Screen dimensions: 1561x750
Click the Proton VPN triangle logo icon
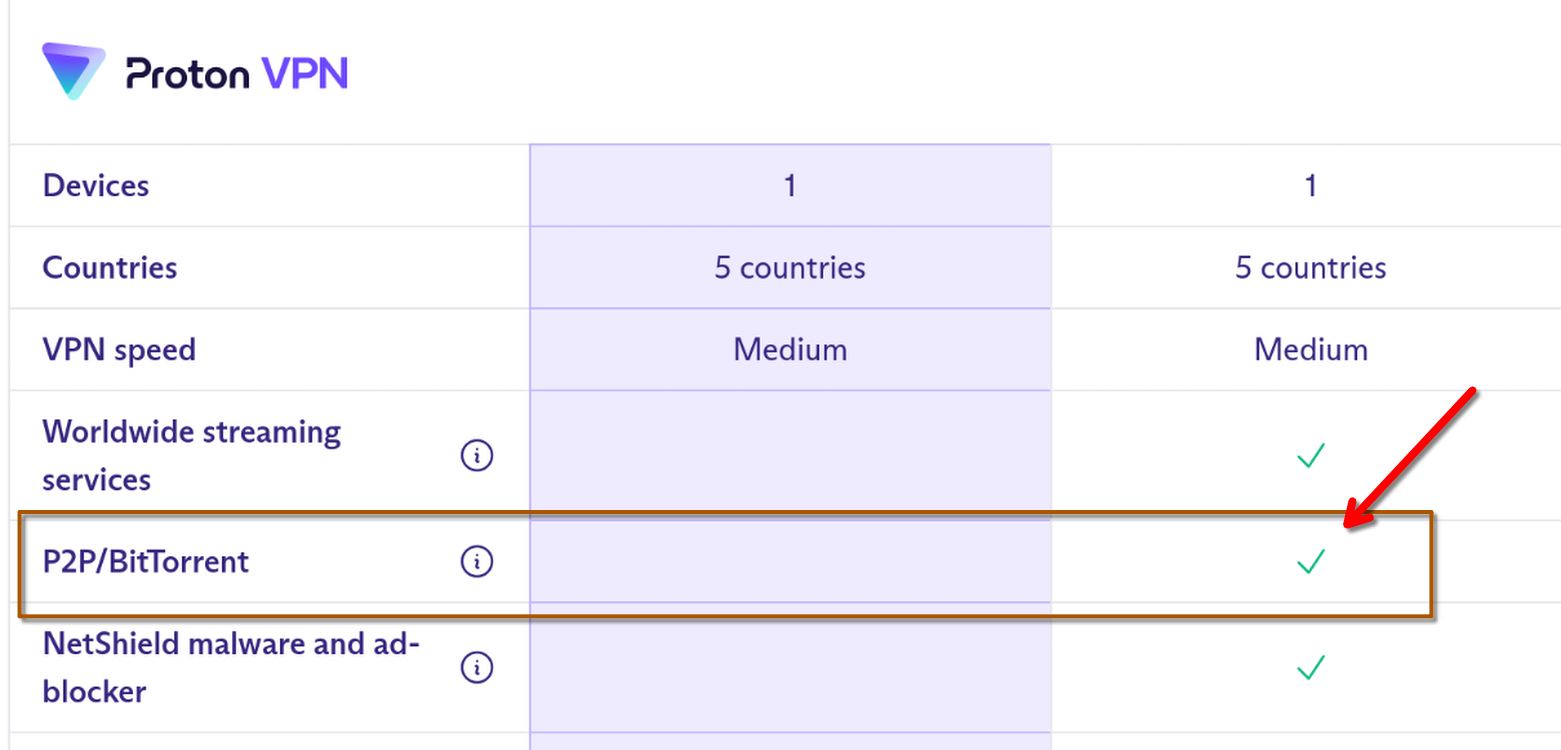point(73,71)
